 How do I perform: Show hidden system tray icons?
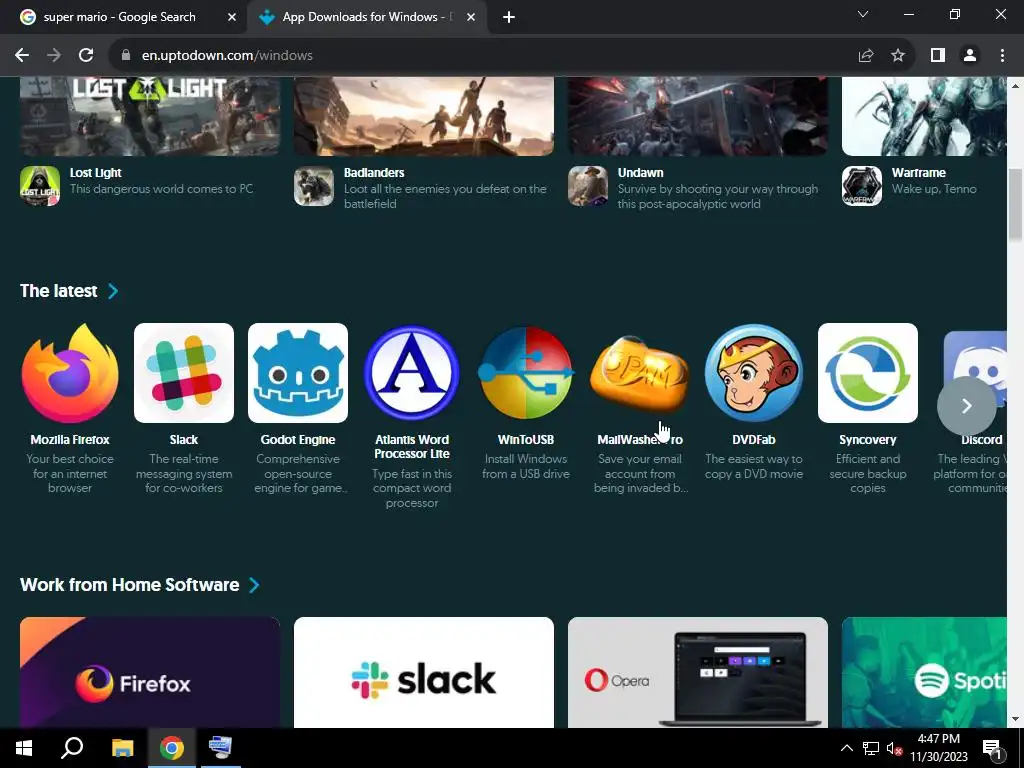pyautogui.click(x=846, y=748)
